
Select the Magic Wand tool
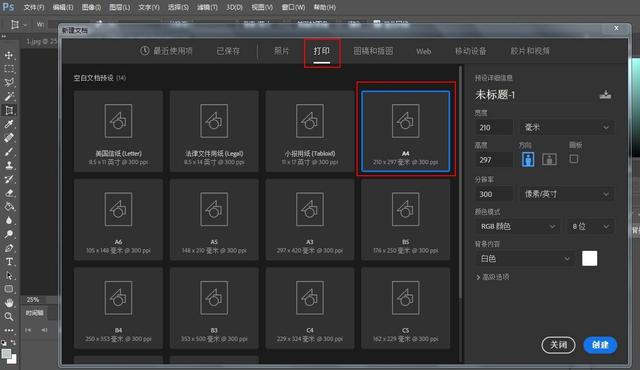[9, 96]
